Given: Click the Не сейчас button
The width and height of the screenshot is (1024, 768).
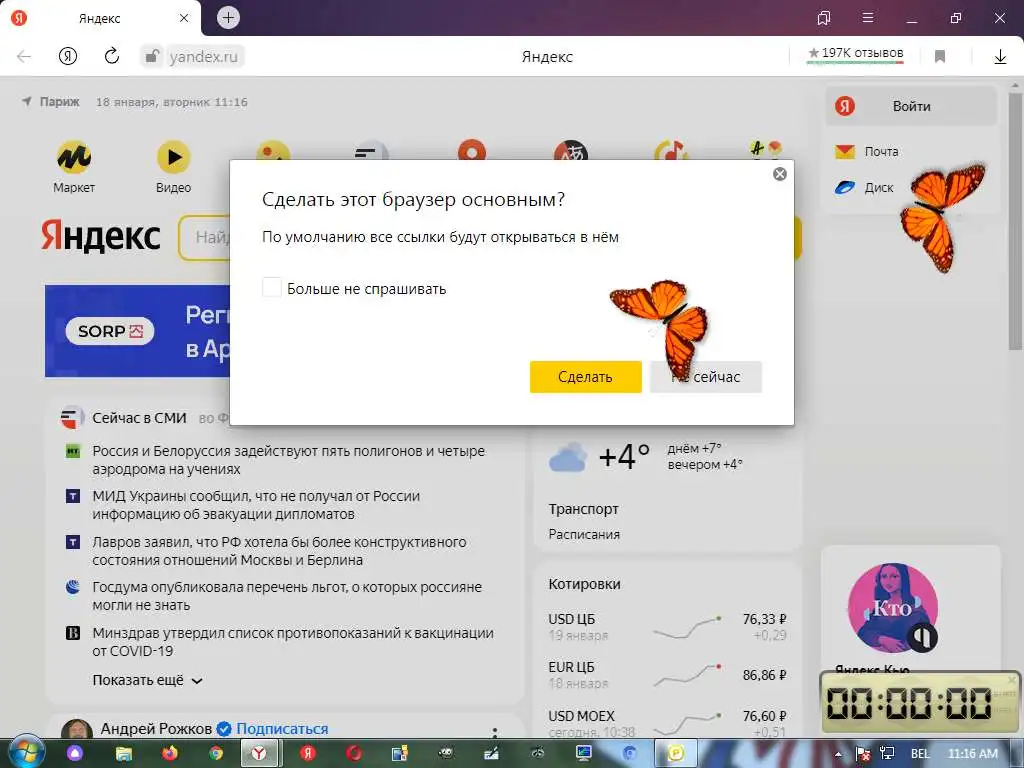Looking at the screenshot, I should [x=705, y=377].
